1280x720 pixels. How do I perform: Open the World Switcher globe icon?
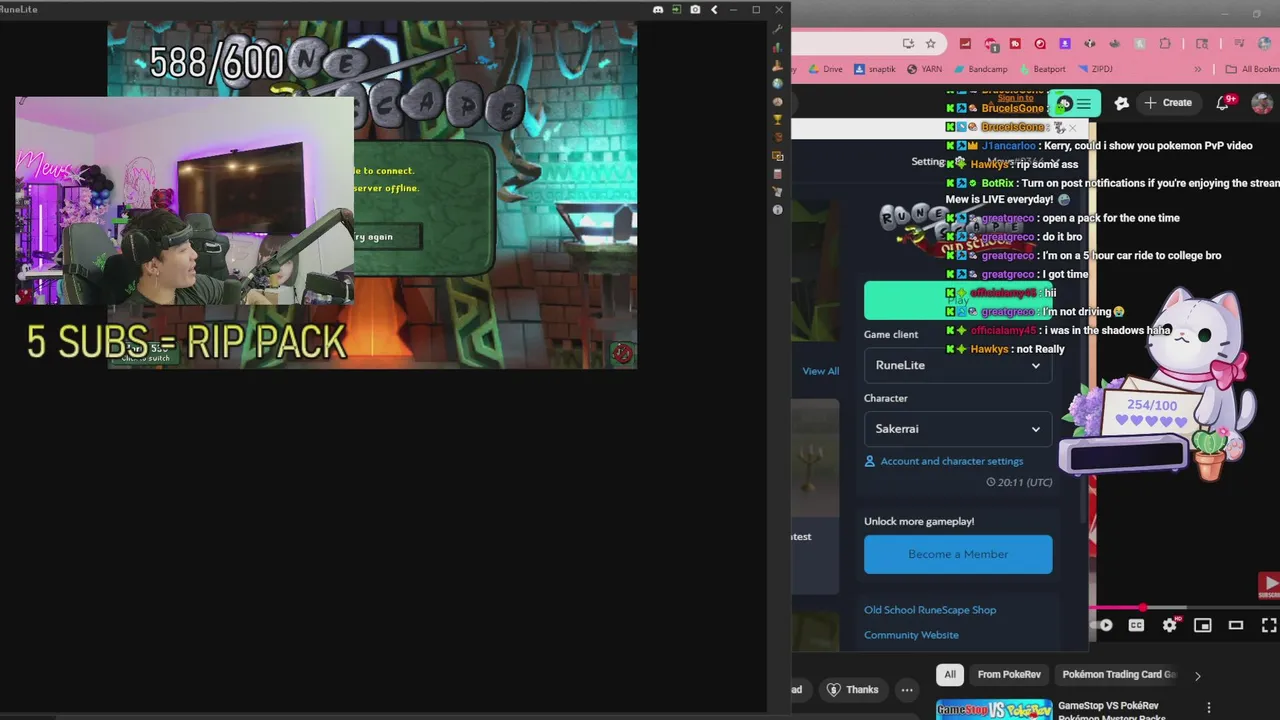(778, 84)
